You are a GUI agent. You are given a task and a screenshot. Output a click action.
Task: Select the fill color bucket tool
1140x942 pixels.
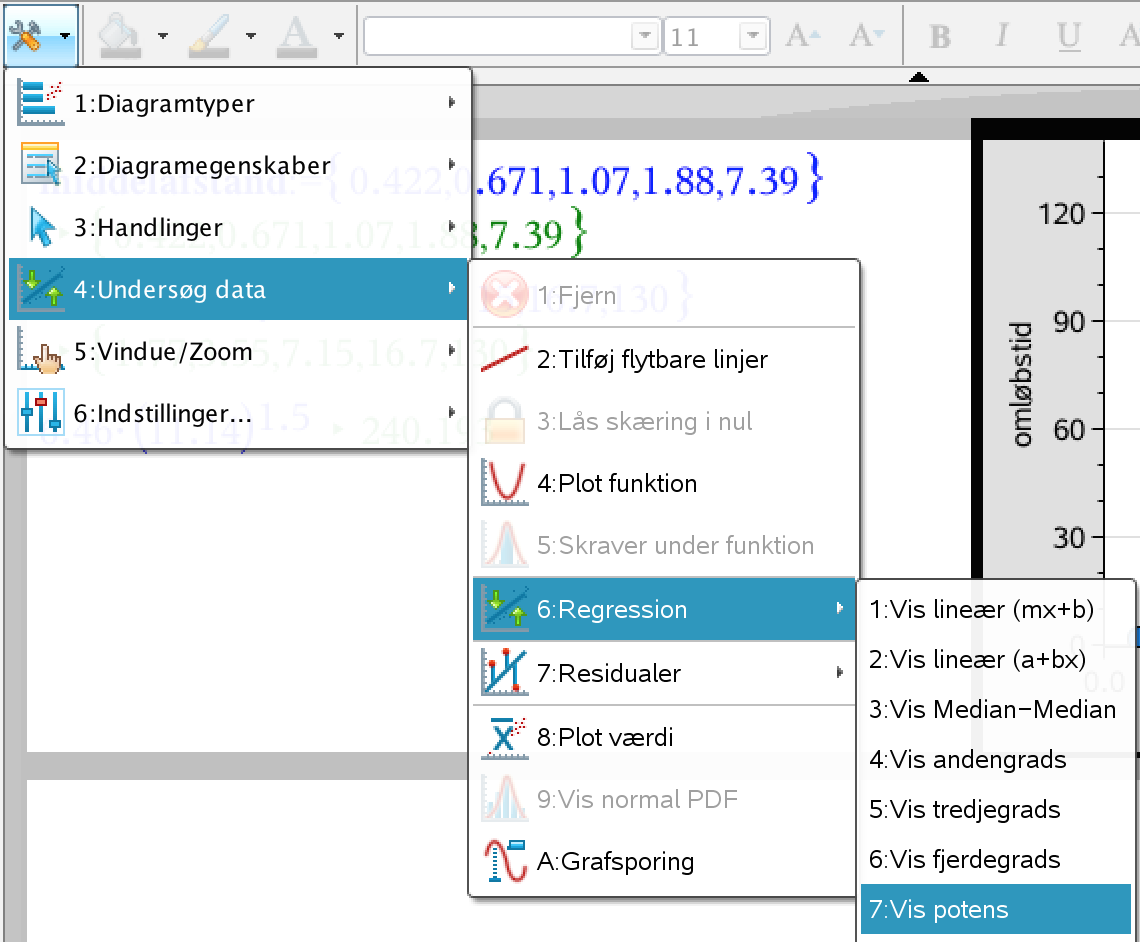[x=119, y=36]
